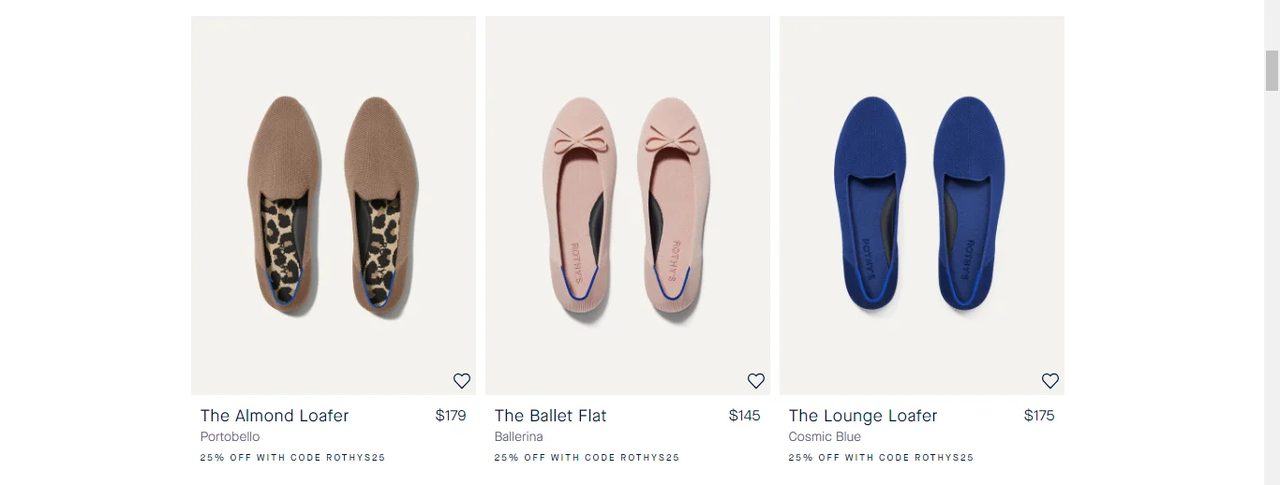Screen dimensions: 1280x485
Task: Favorite The Almond Loafer with heart icon
Action: (x=462, y=381)
